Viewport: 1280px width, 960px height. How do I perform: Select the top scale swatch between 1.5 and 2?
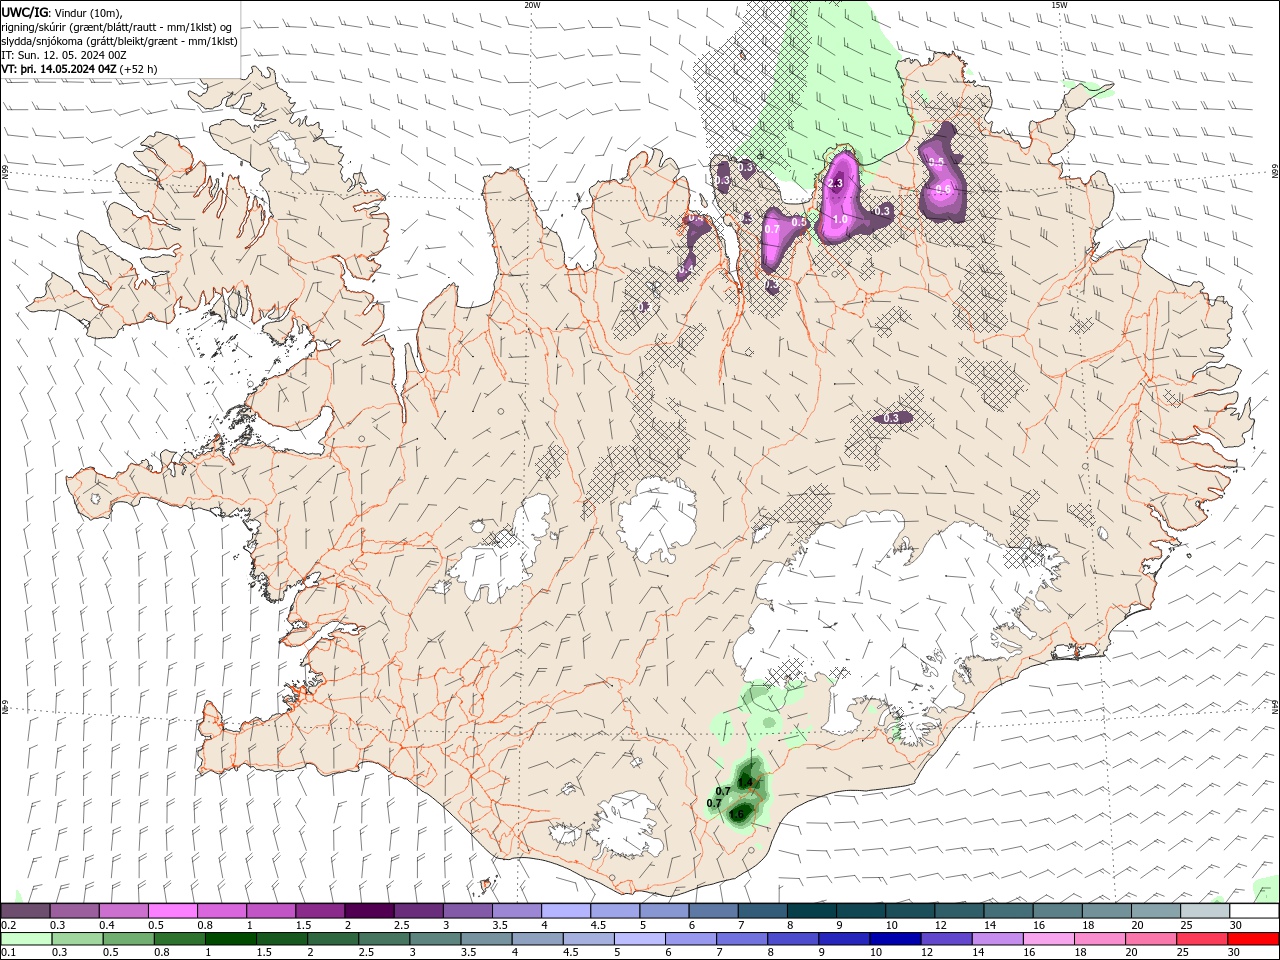point(319,910)
